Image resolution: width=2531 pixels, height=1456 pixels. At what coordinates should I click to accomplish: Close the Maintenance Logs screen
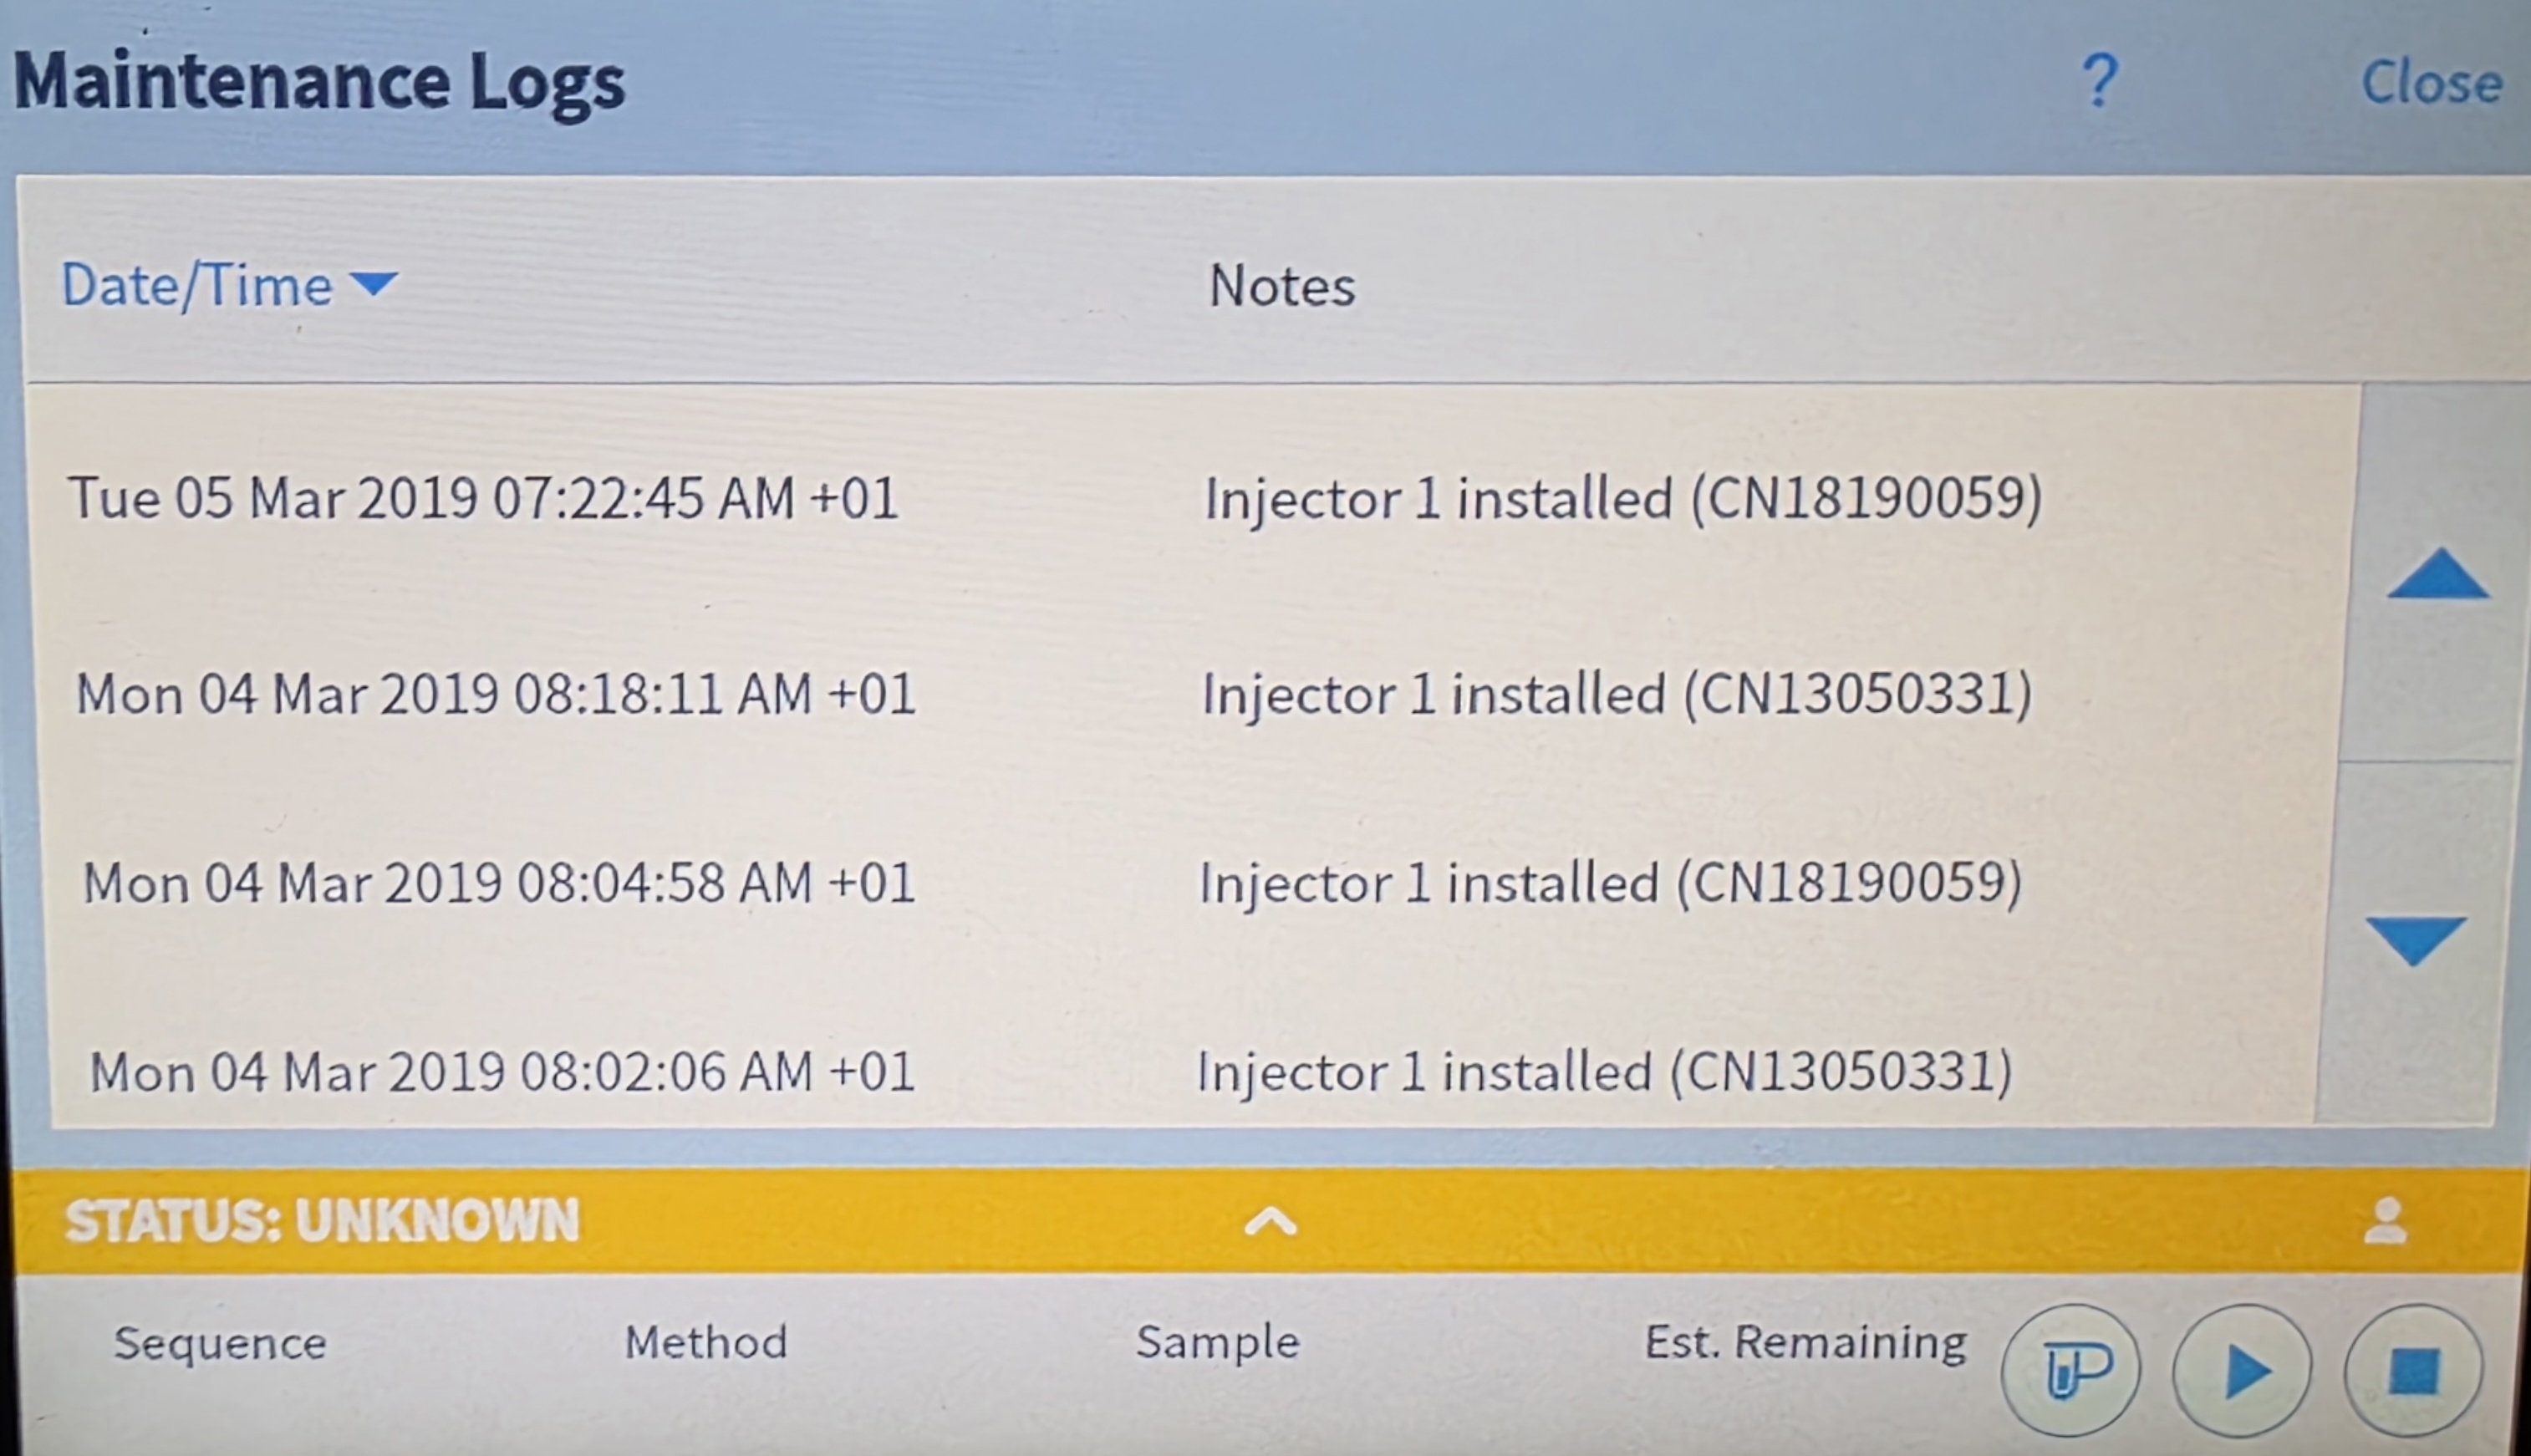pyautogui.click(x=2431, y=82)
